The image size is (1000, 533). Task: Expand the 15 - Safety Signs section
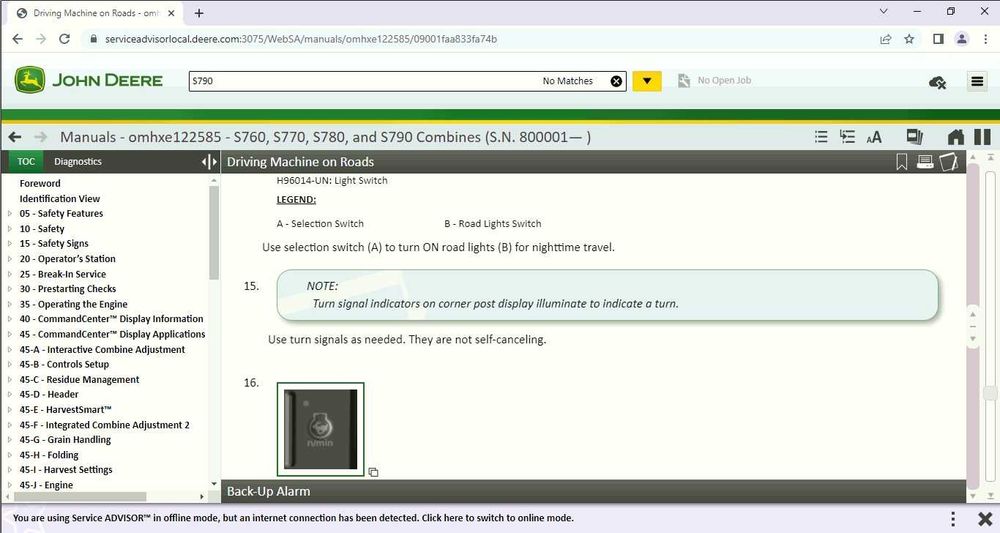(x=10, y=244)
